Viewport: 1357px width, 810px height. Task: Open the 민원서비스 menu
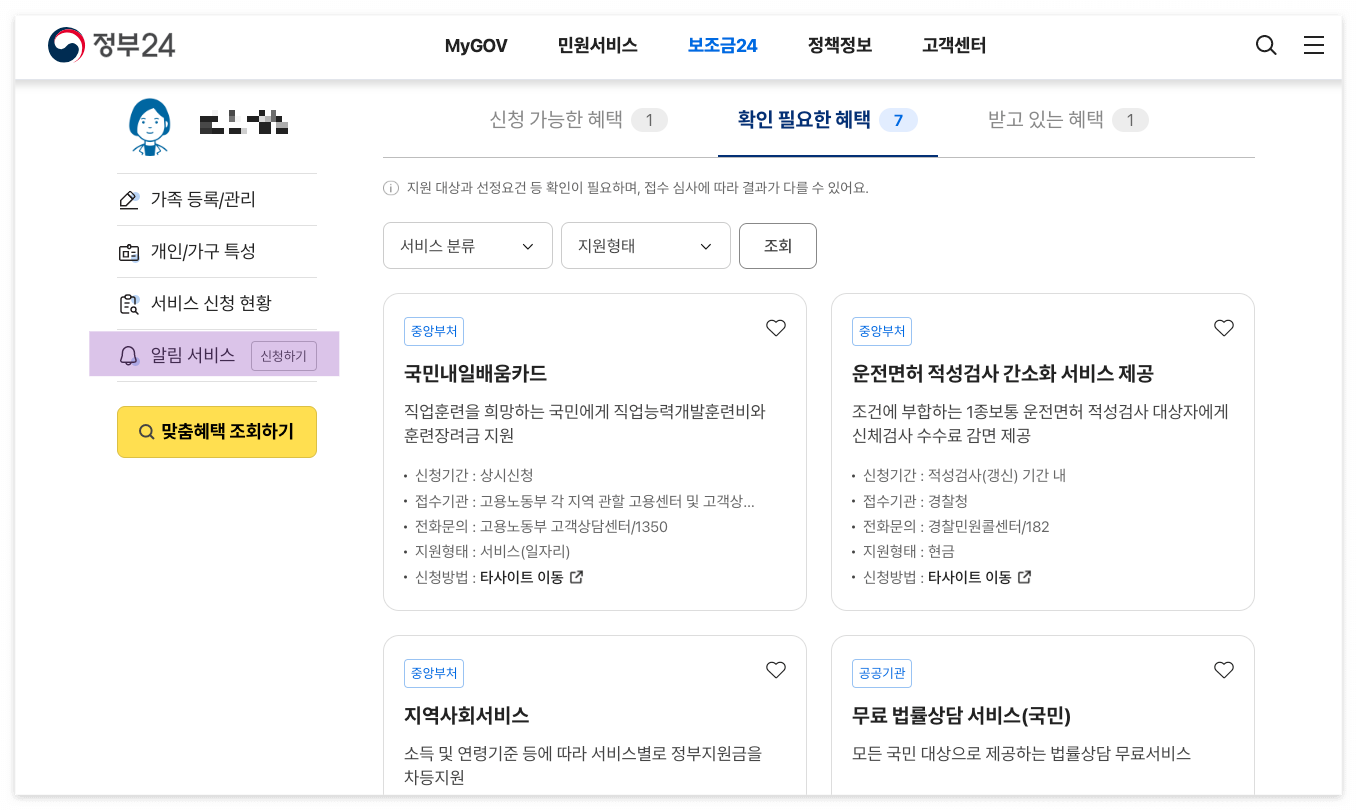598,46
